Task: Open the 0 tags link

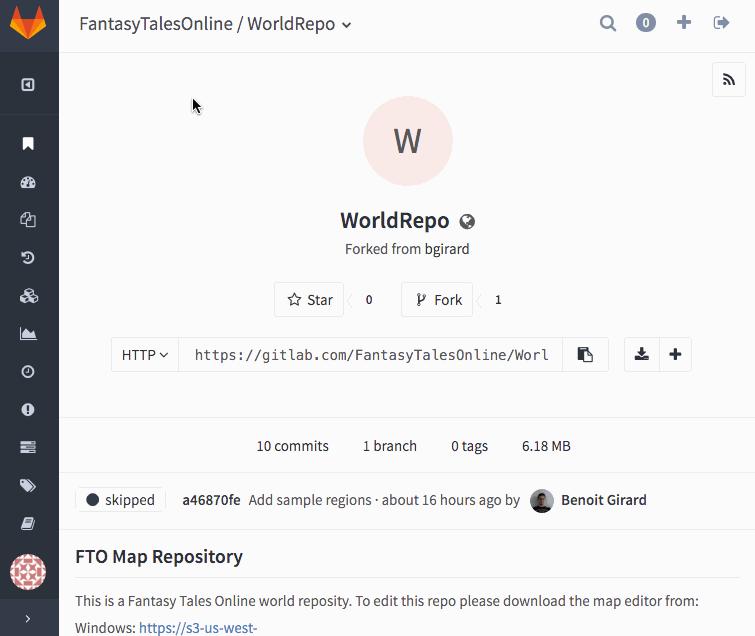Action: point(469,446)
